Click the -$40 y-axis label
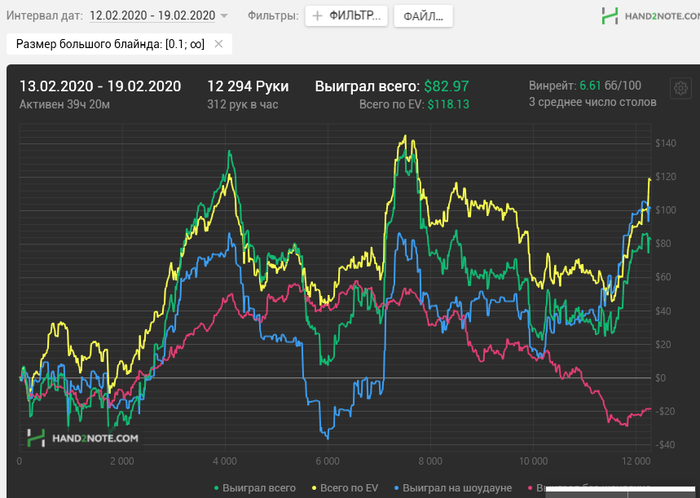Viewport: 700px width, 498px height. (x=664, y=445)
